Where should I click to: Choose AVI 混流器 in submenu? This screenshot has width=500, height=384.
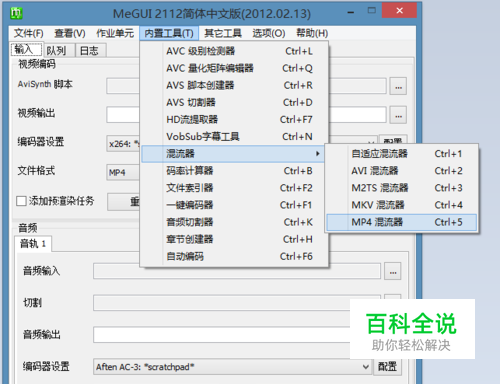tap(402, 171)
